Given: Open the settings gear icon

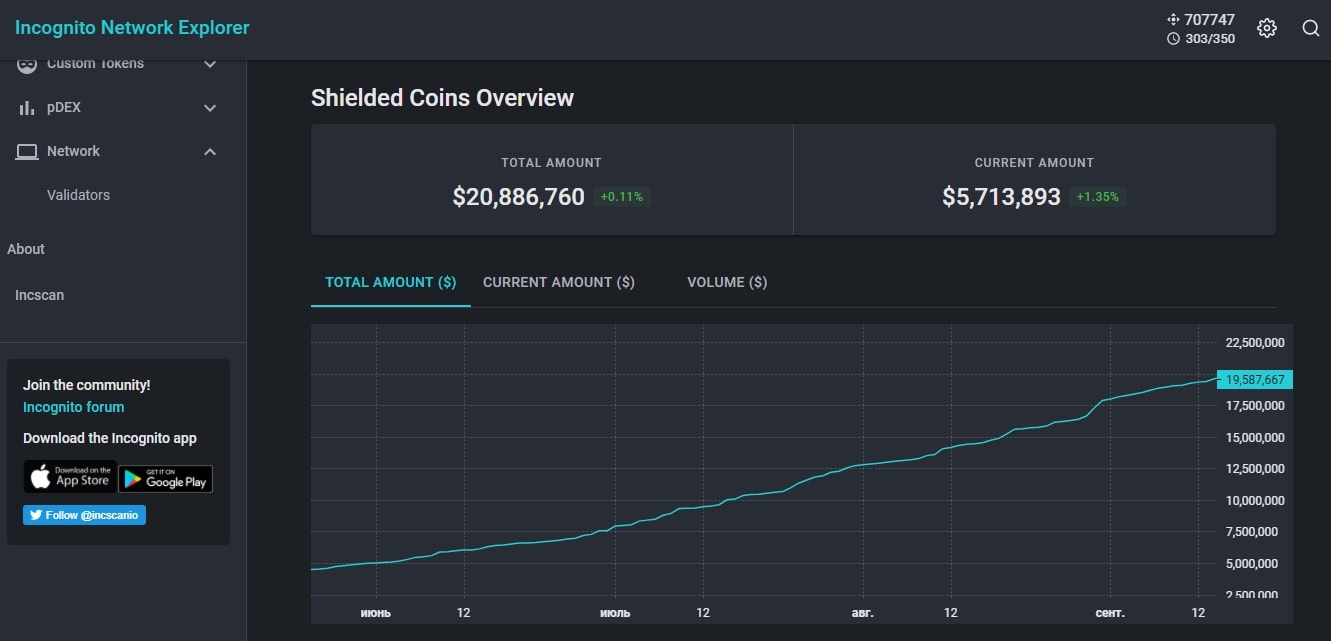Looking at the screenshot, I should click(x=1267, y=28).
